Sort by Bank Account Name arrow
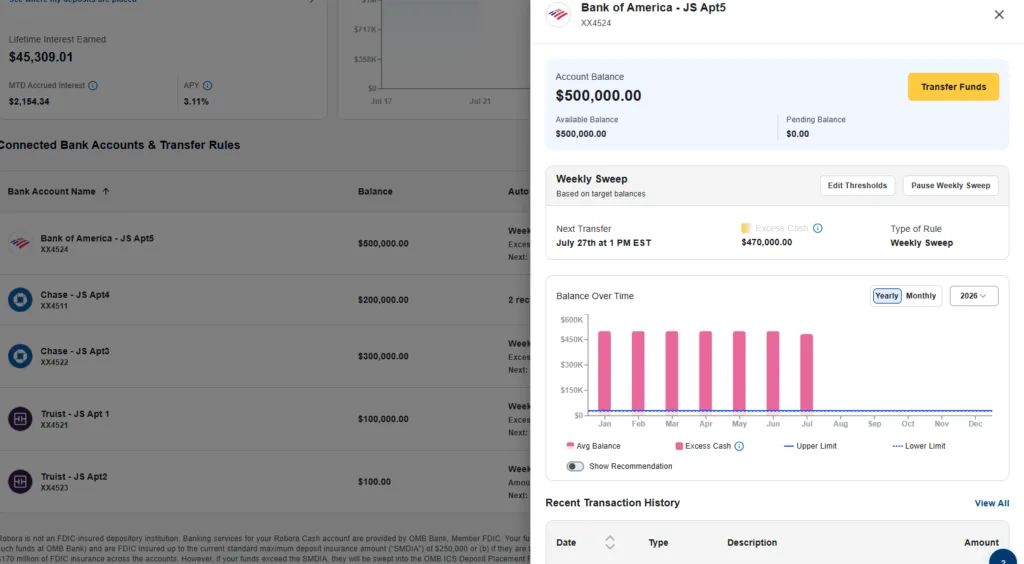This screenshot has height=564, width=1024. pos(106,191)
